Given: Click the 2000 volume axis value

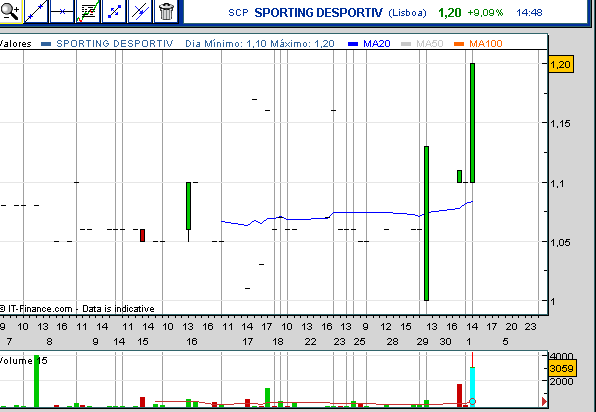Looking at the screenshot, I should pos(561,381).
